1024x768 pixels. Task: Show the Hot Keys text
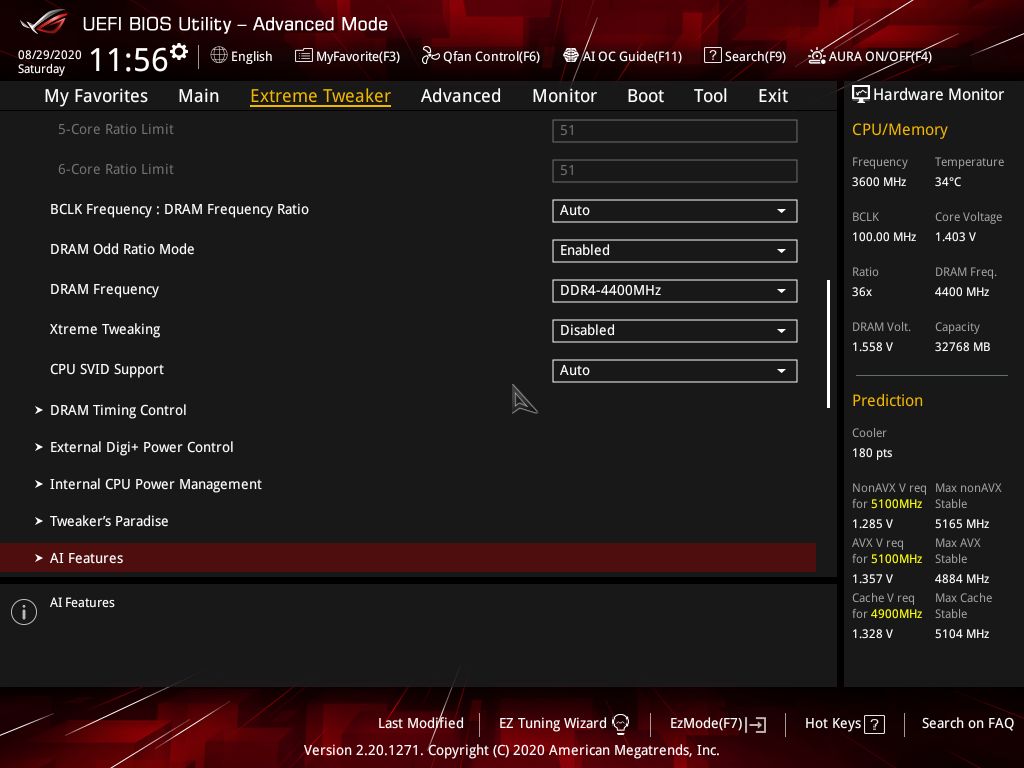(833, 724)
